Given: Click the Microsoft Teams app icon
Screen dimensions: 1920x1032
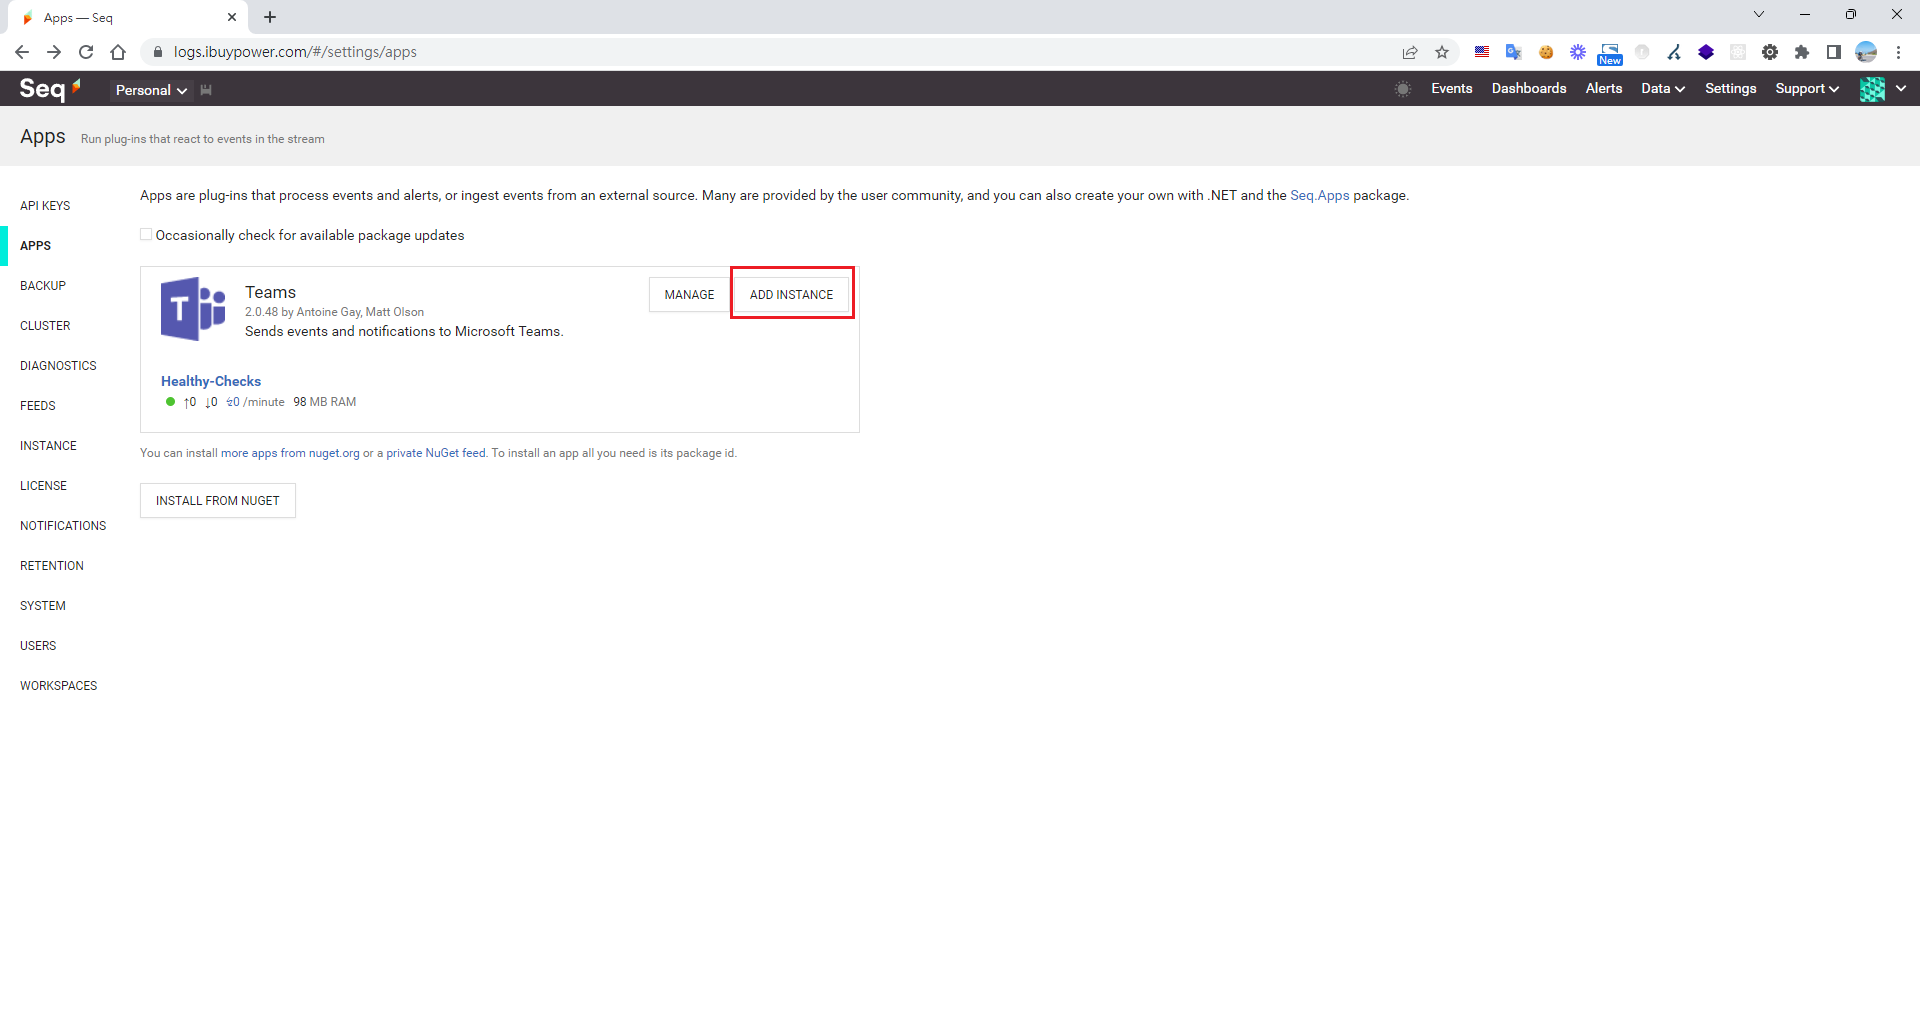Looking at the screenshot, I should (193, 309).
